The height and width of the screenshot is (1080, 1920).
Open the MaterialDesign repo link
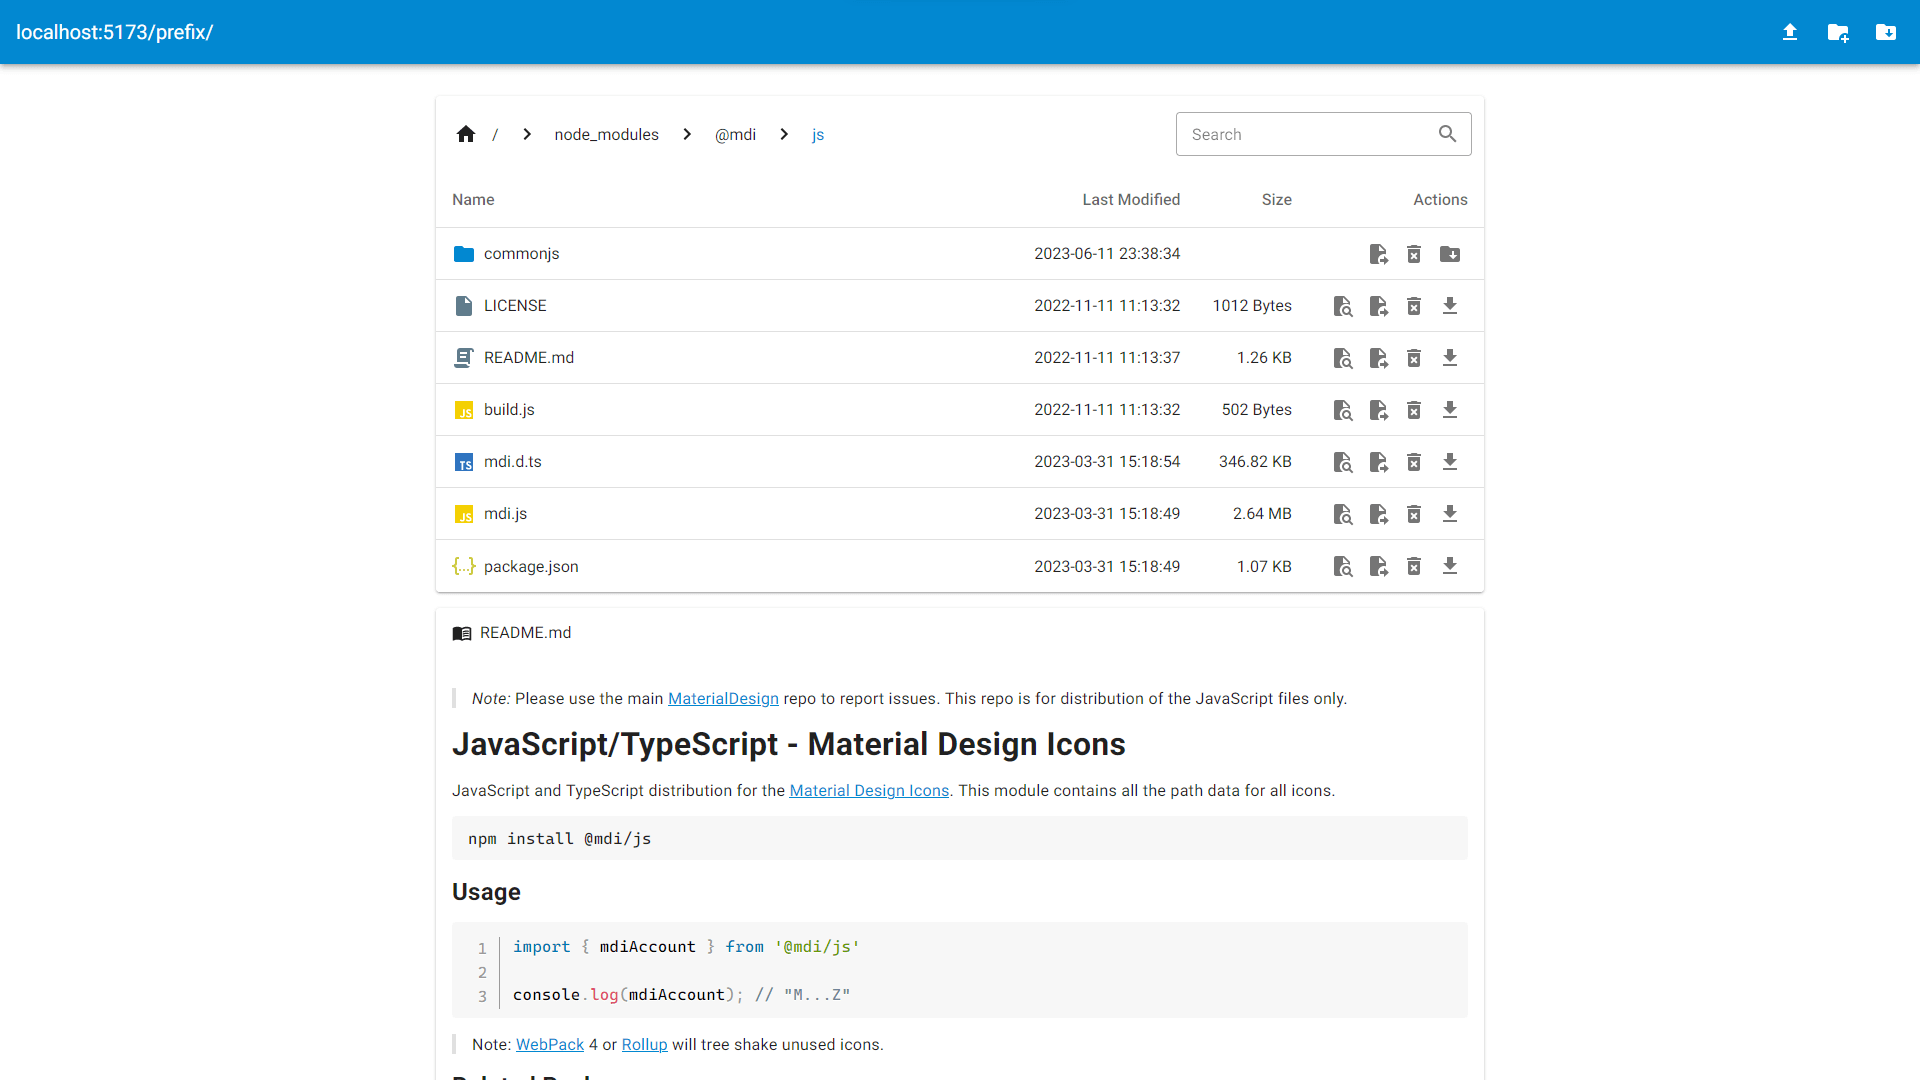point(723,698)
